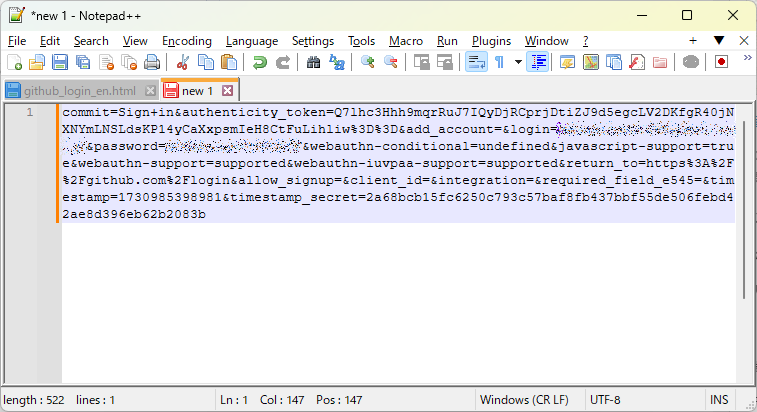
Task: Zoom in using magnifier plus icon
Action: coord(367,62)
